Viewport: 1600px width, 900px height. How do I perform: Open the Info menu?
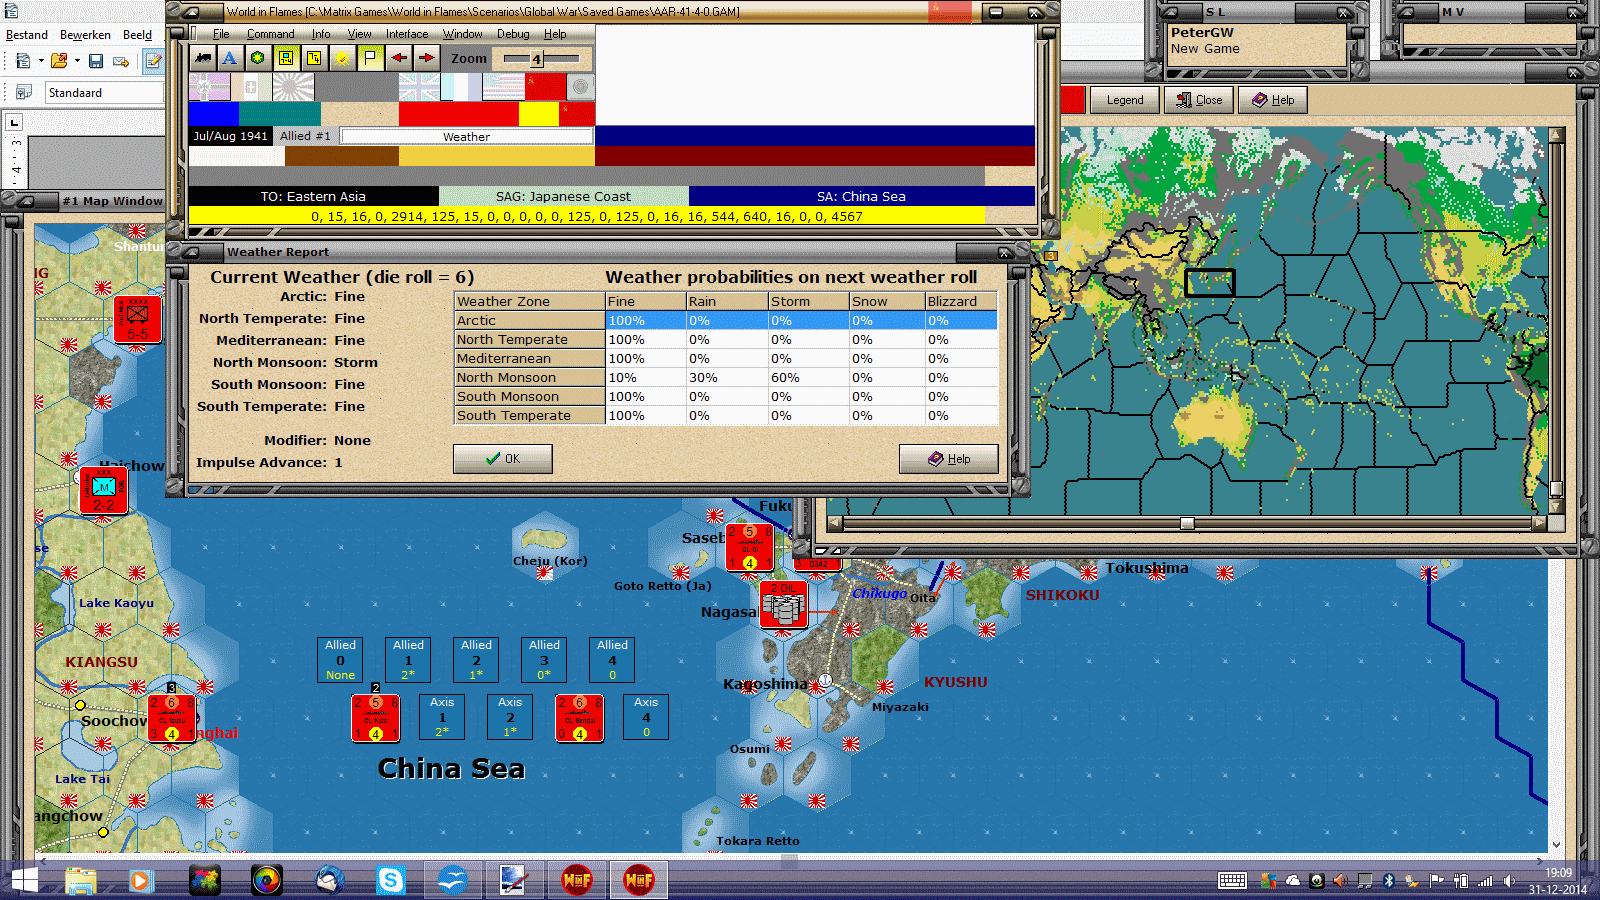321,34
